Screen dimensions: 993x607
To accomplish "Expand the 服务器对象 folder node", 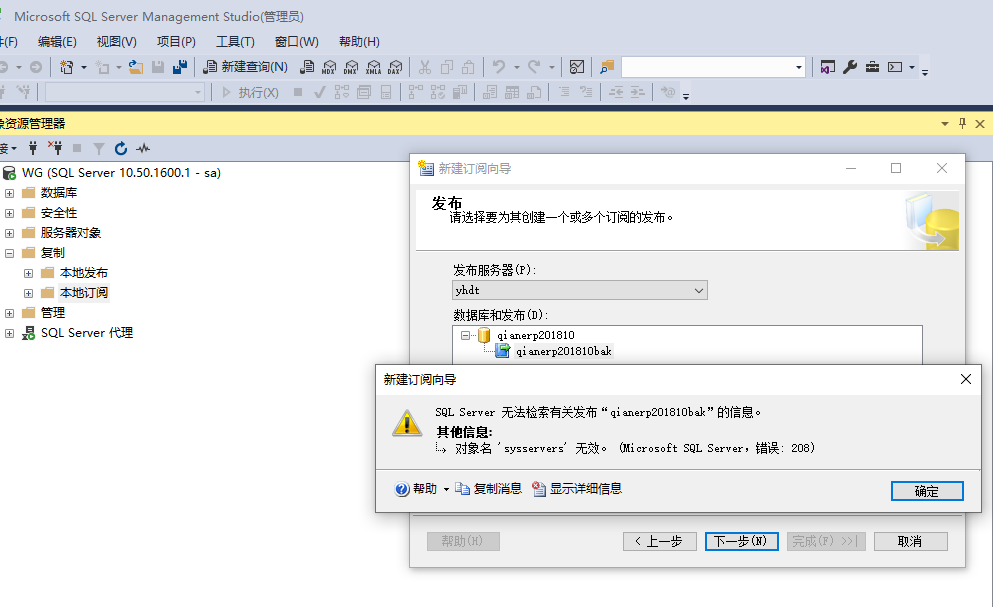I will pos(9,233).
